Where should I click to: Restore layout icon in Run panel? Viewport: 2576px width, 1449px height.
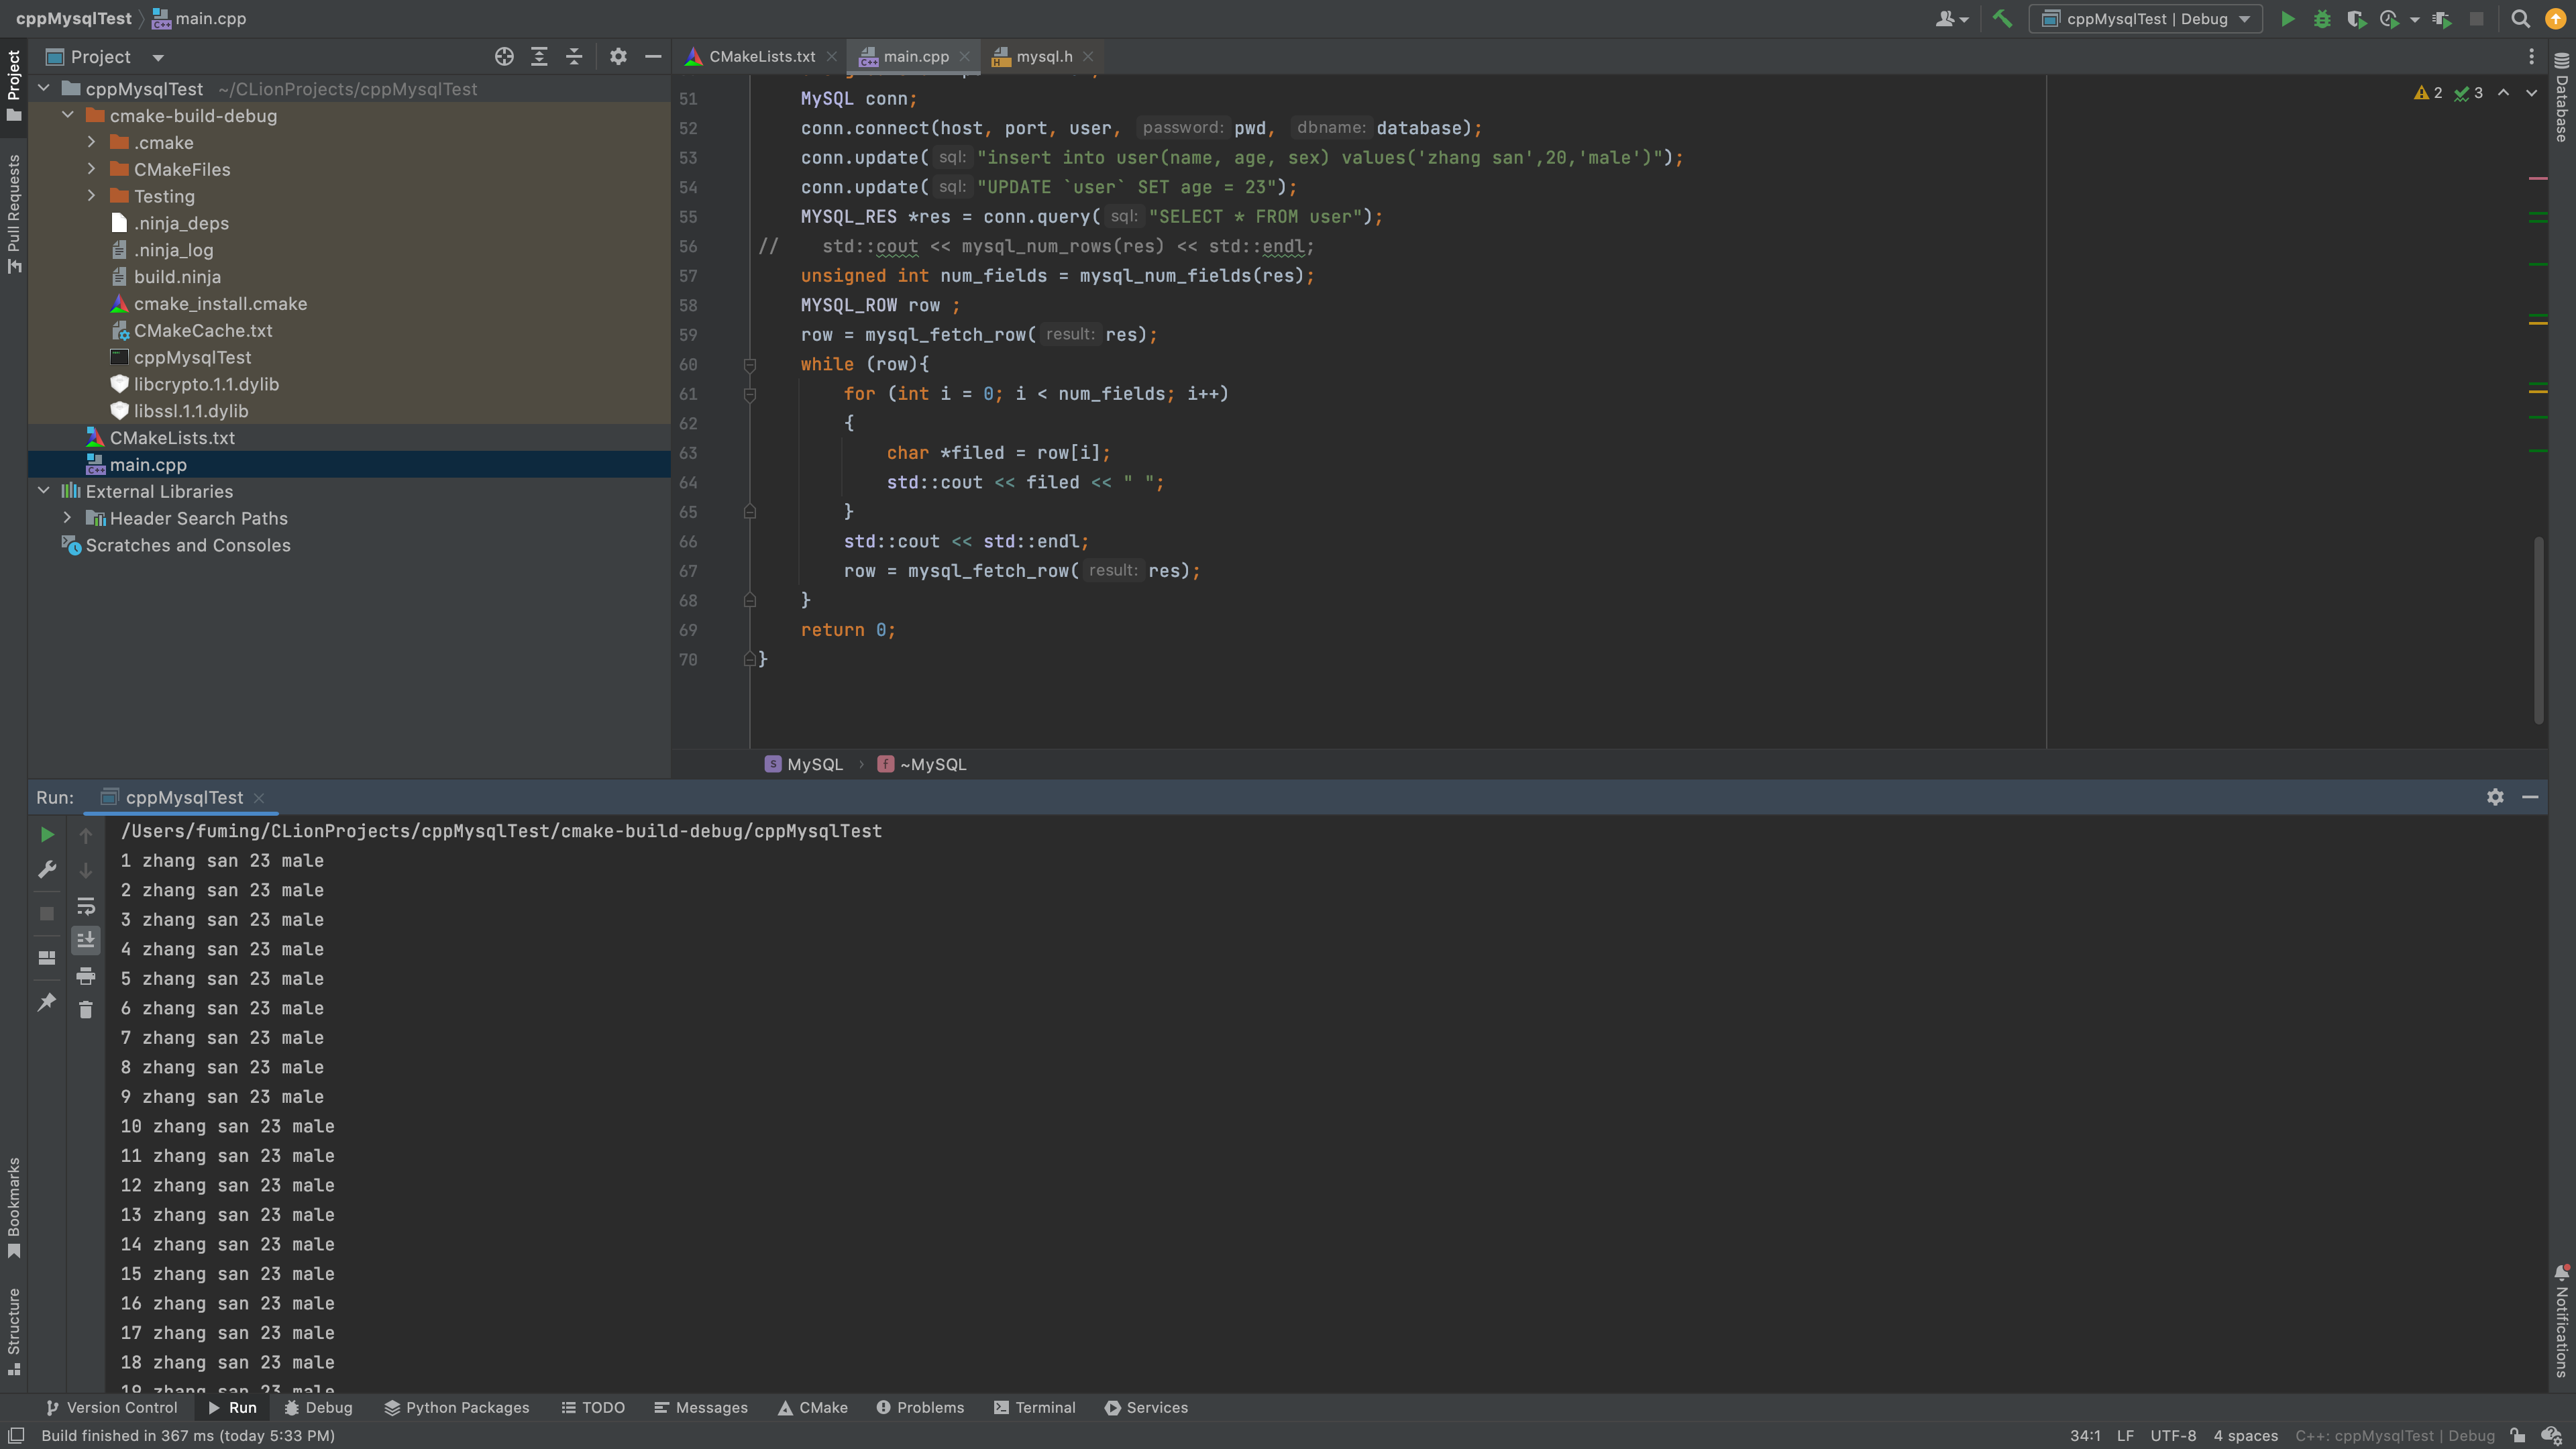[47, 958]
